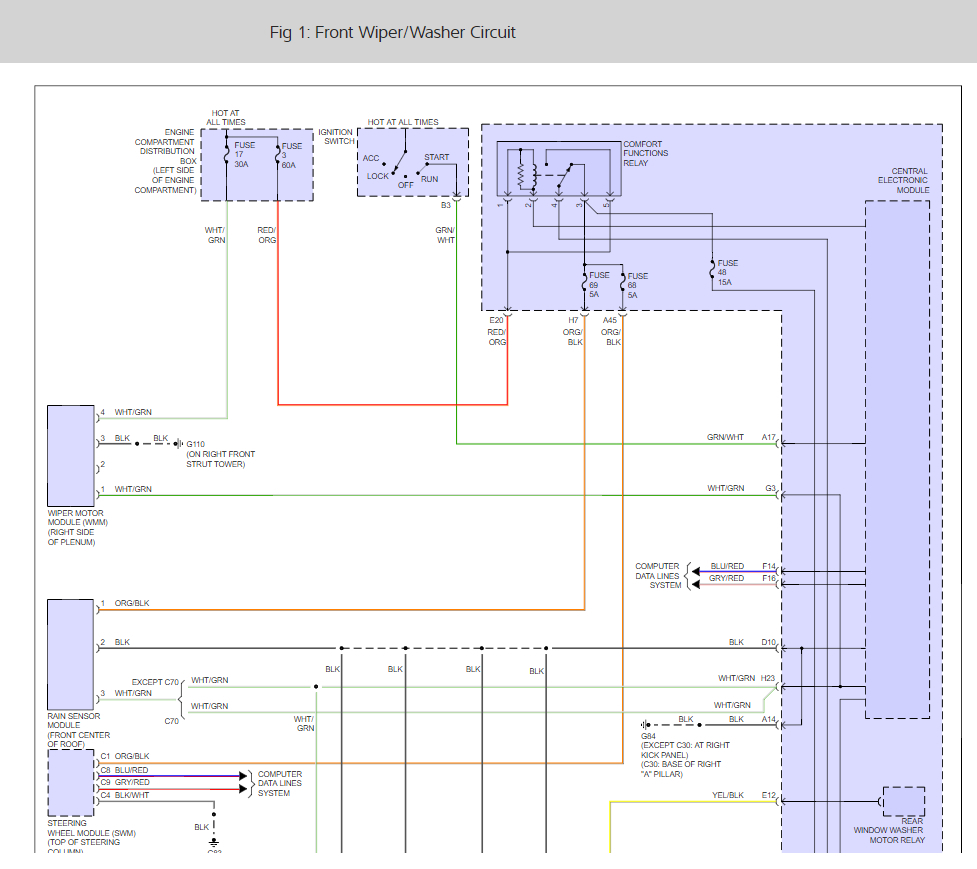Click the Fuse 3 60A symbol
The width and height of the screenshot is (977, 869).
pos(277,156)
